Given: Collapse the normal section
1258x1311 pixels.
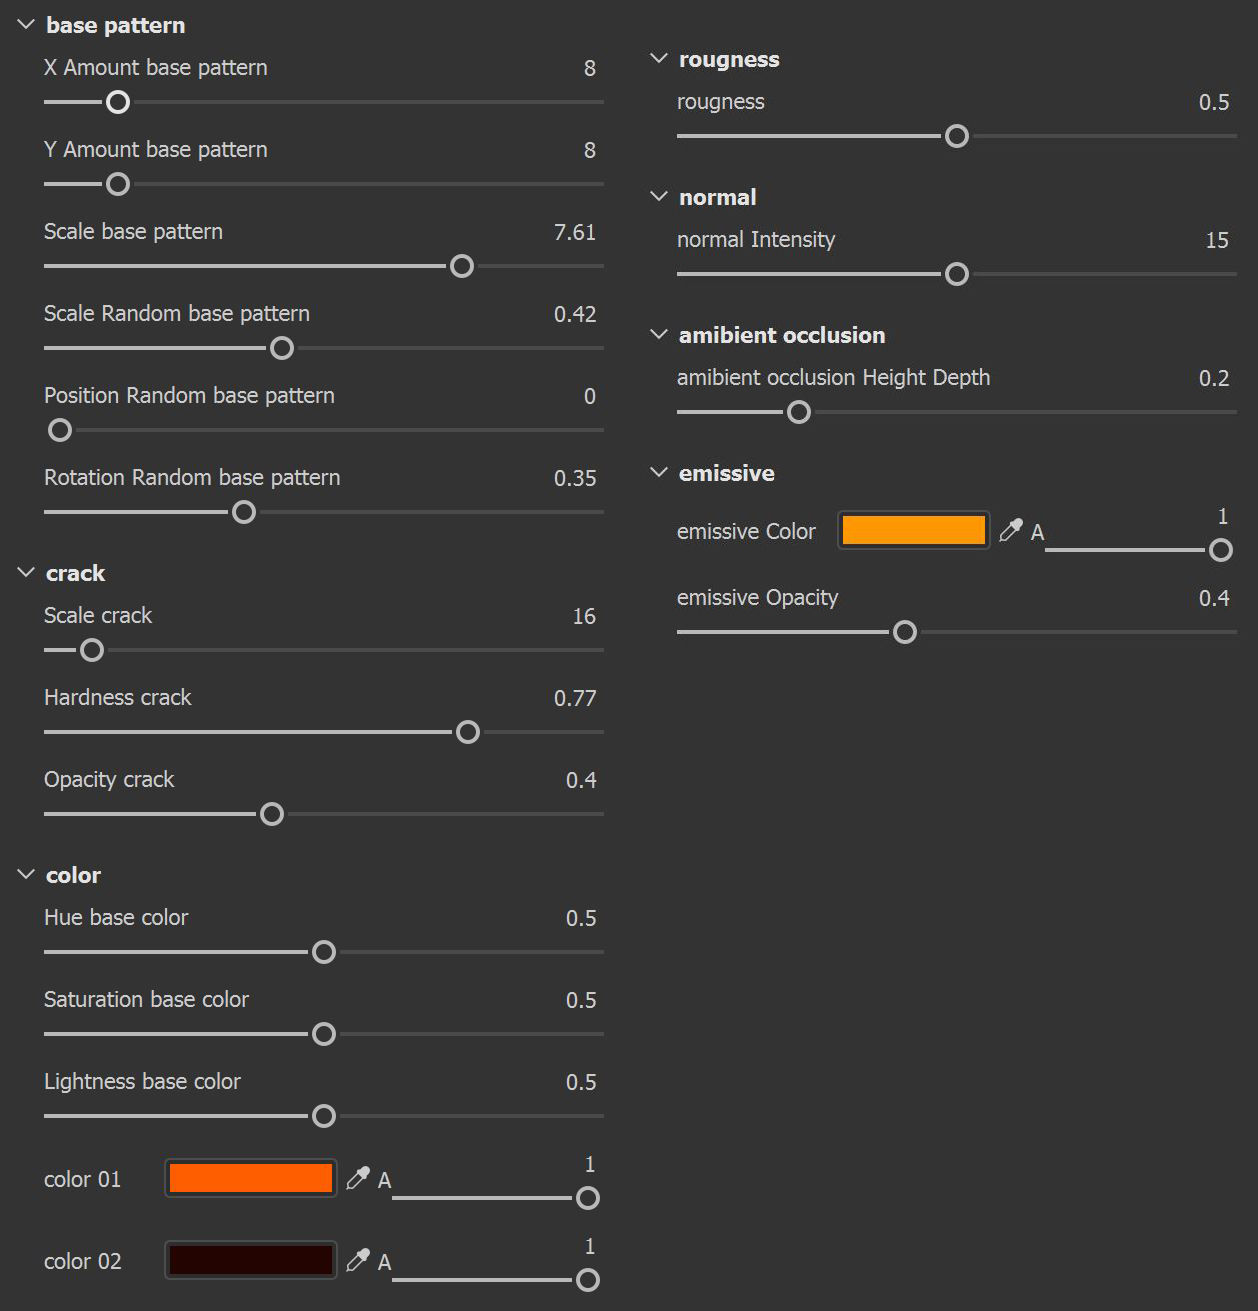Looking at the screenshot, I should [659, 197].
